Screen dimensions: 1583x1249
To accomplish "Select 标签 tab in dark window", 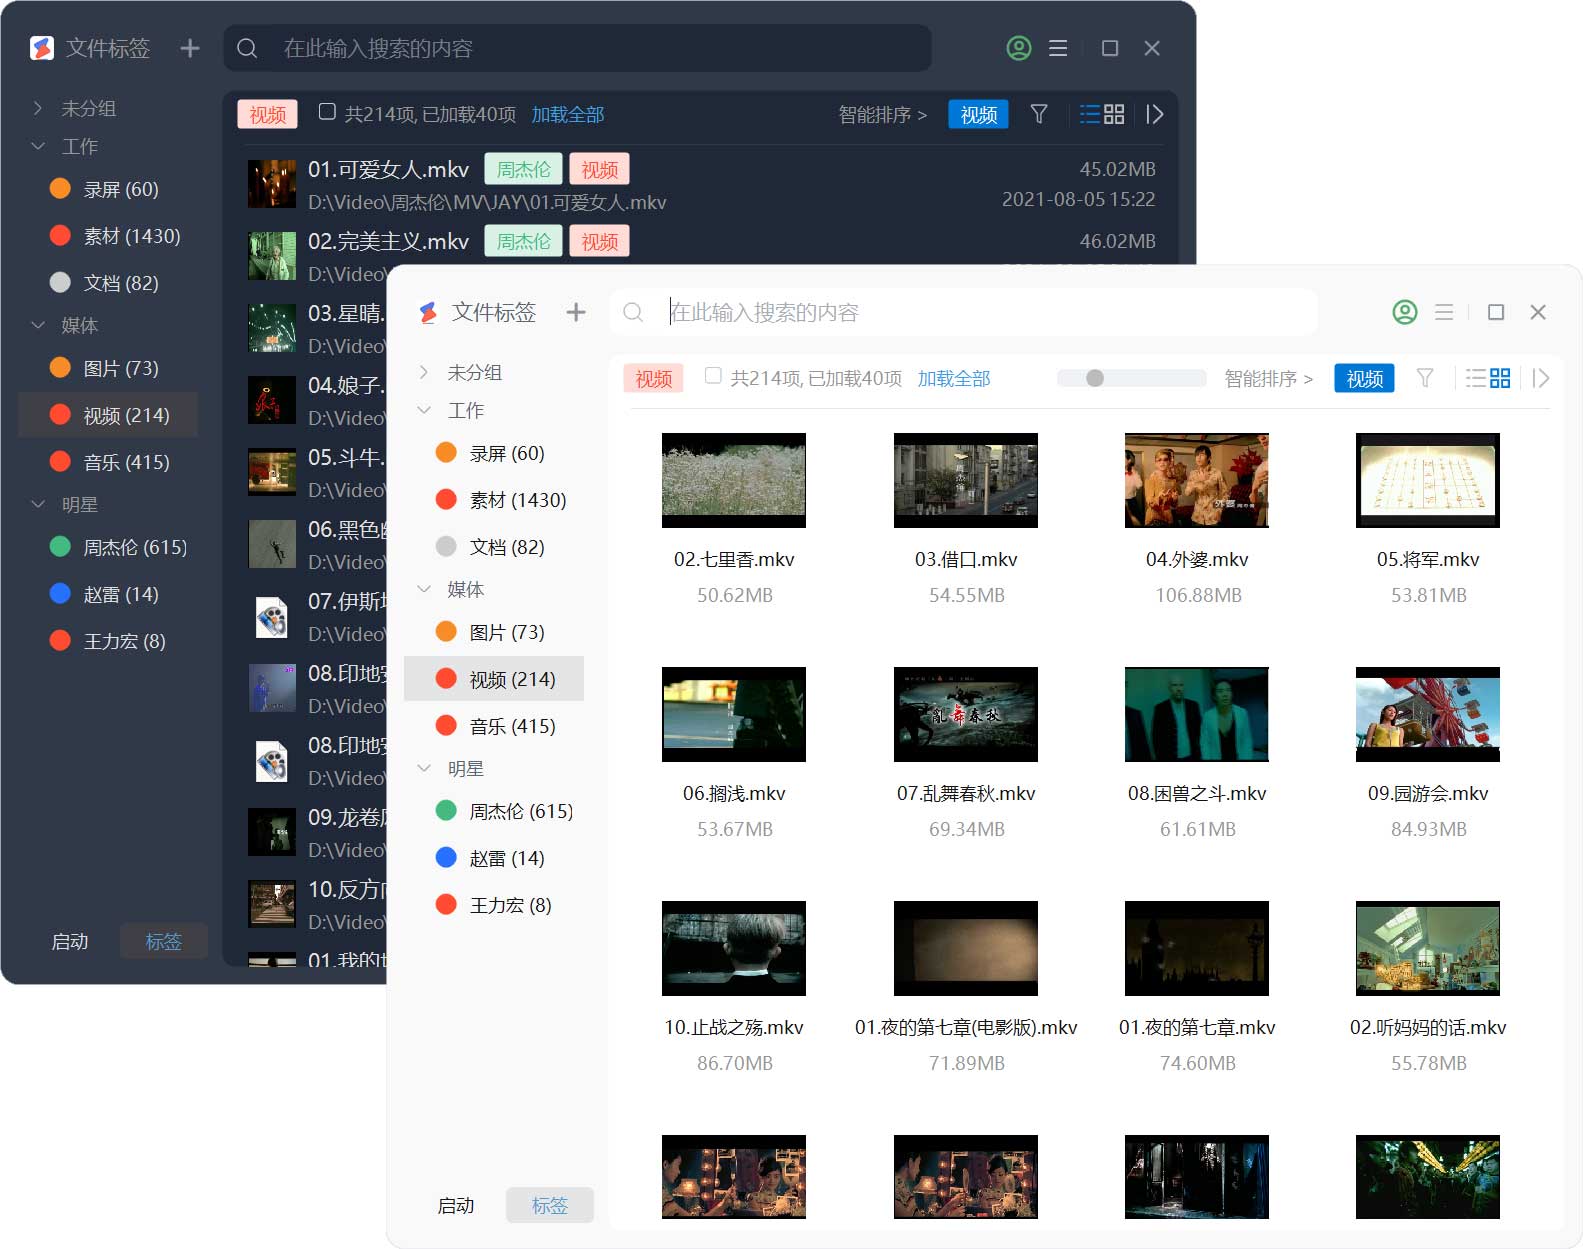I will click(164, 941).
